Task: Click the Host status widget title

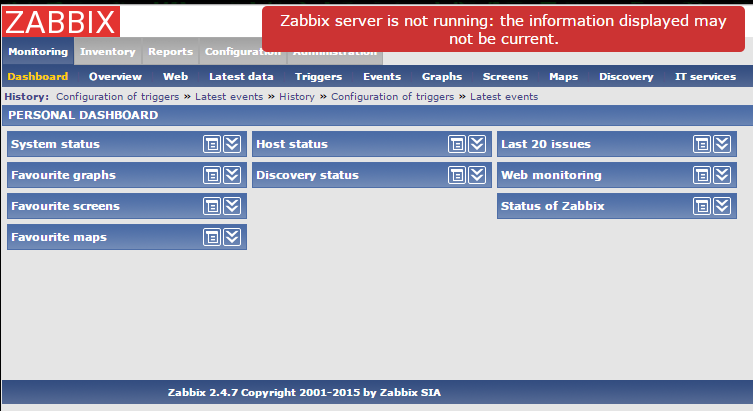Action: pos(291,144)
